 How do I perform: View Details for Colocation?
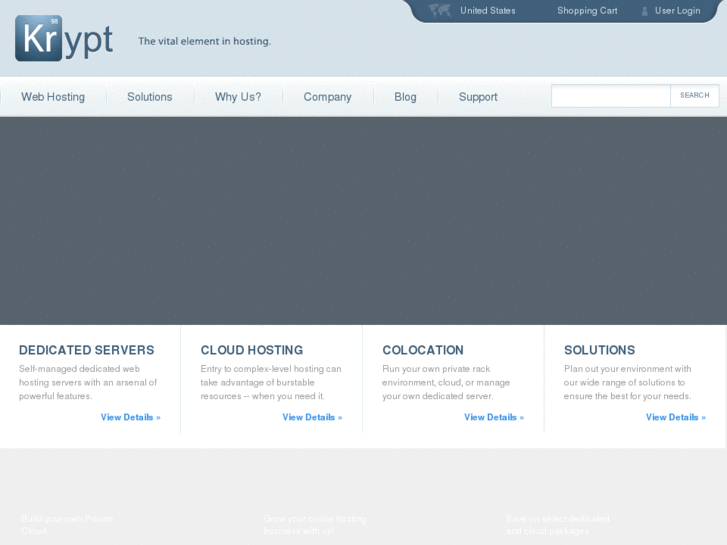click(494, 417)
